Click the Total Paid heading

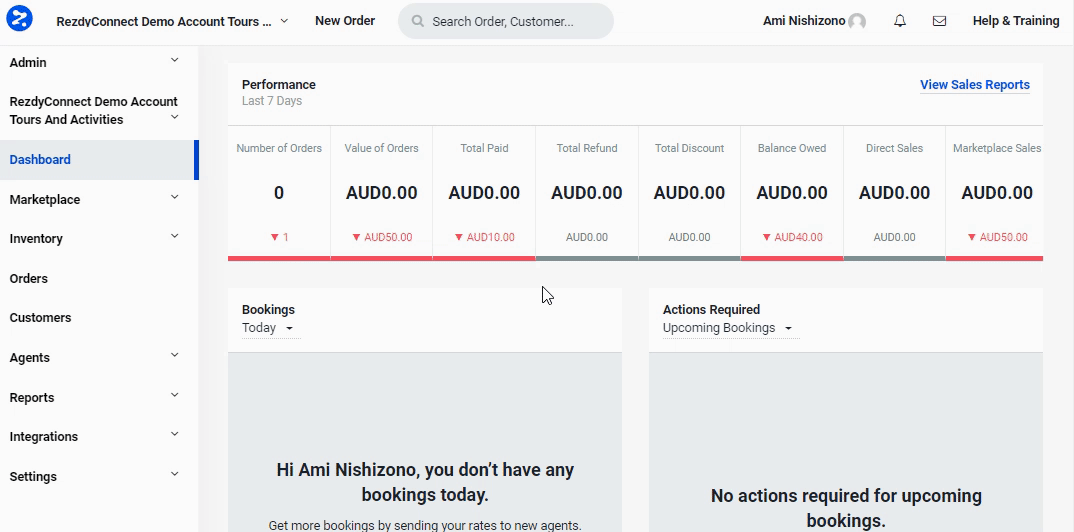click(484, 148)
